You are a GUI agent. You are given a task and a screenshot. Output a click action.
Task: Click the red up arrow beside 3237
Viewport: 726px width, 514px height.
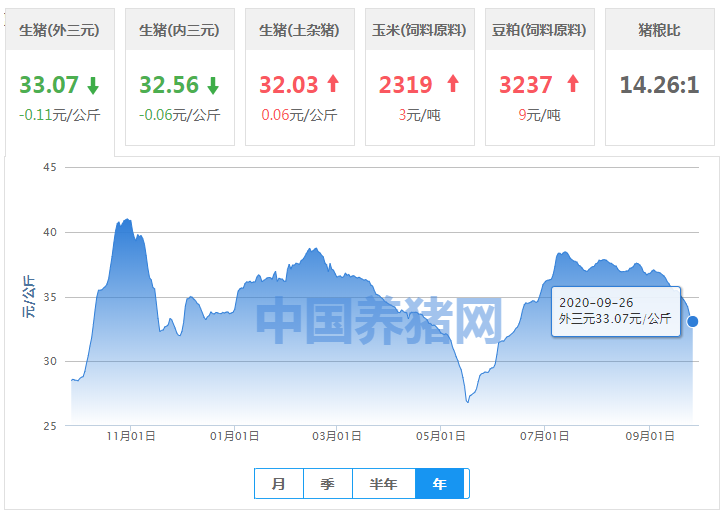click(573, 84)
